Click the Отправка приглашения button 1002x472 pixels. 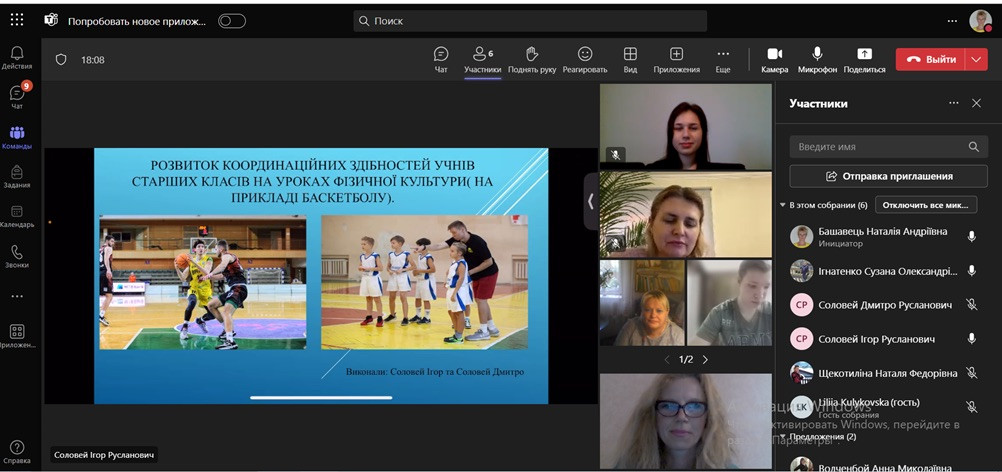pyautogui.click(x=888, y=176)
